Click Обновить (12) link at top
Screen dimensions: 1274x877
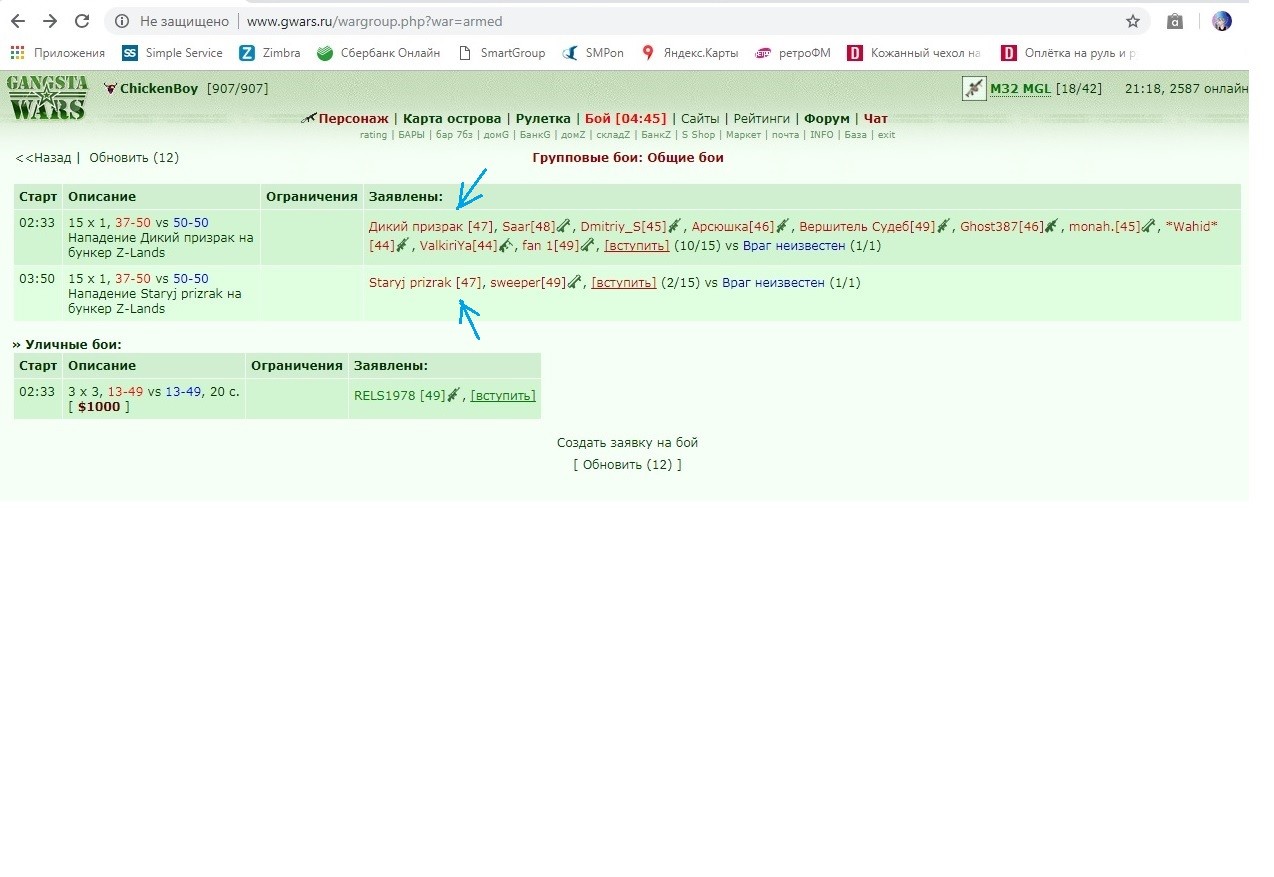(134, 158)
